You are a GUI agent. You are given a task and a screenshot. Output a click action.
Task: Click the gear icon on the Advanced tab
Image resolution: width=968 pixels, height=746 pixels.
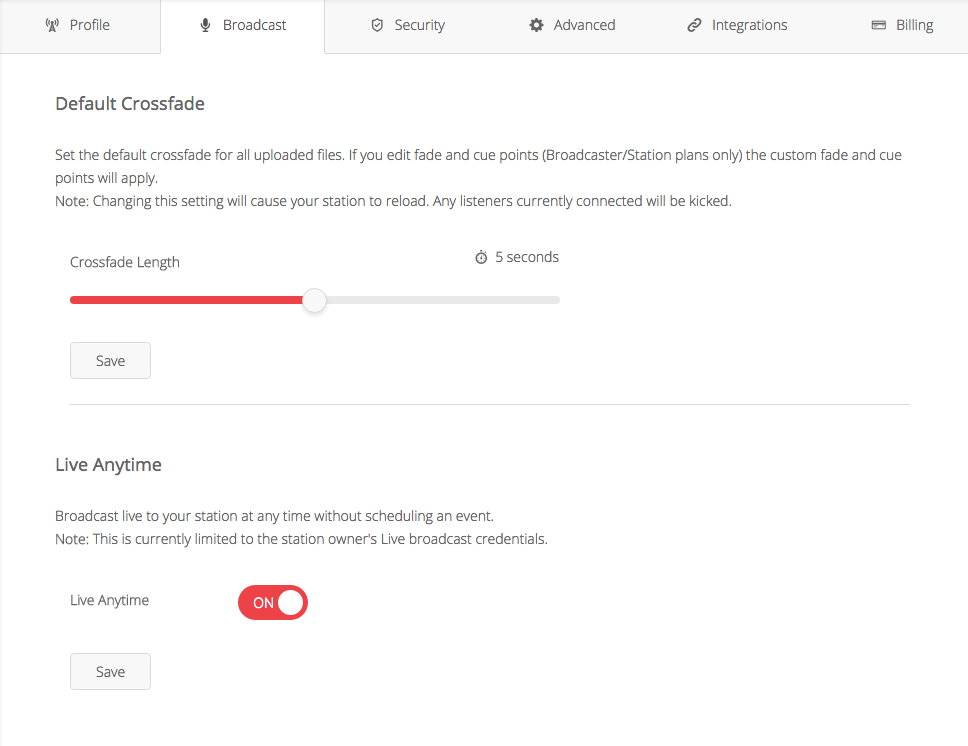tap(537, 25)
